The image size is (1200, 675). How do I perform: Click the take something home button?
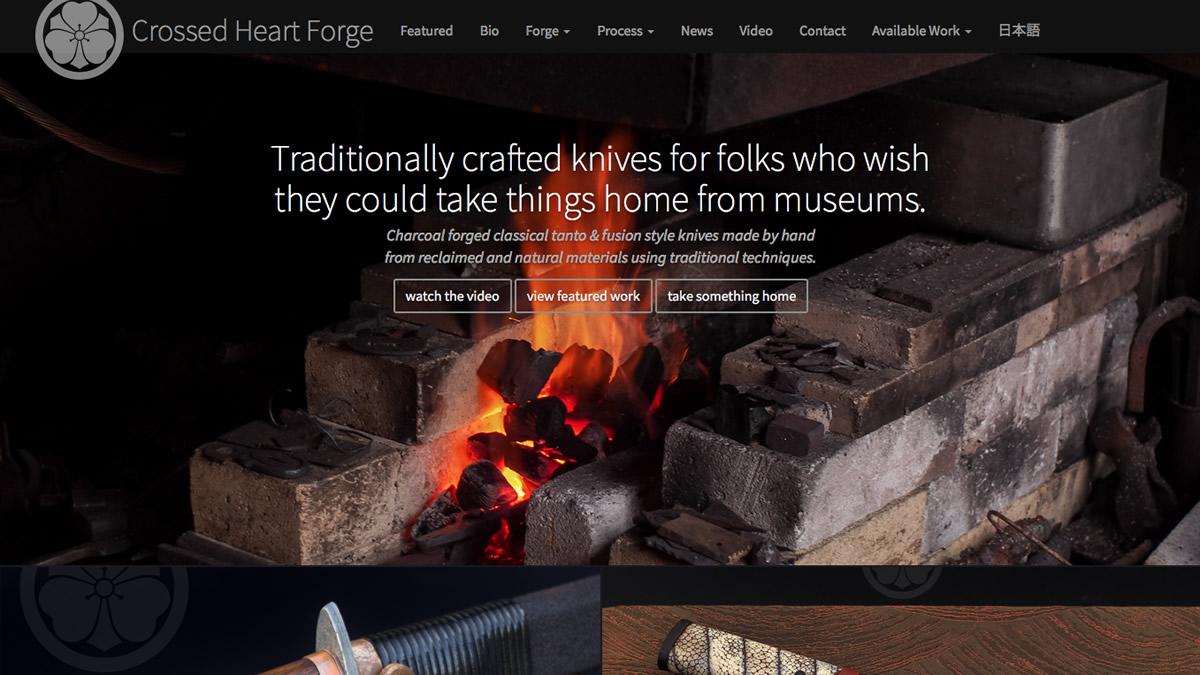point(731,296)
